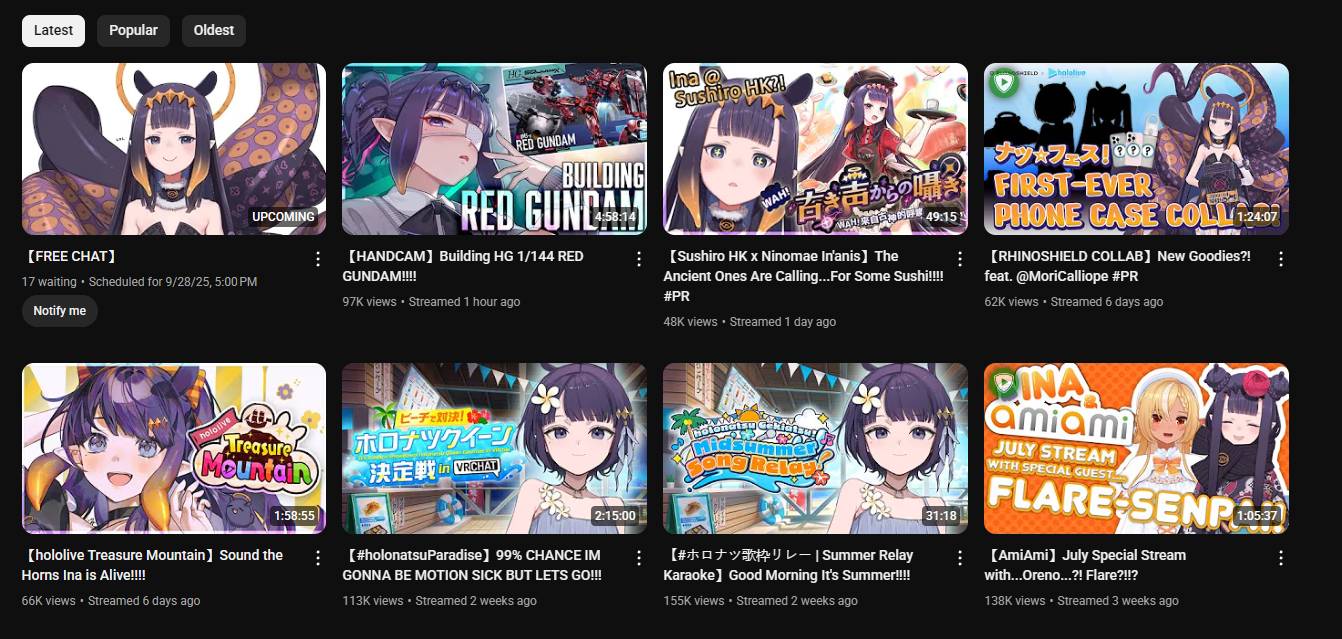
Task: Open more actions for holonatsuParadise video
Action: tap(639, 558)
